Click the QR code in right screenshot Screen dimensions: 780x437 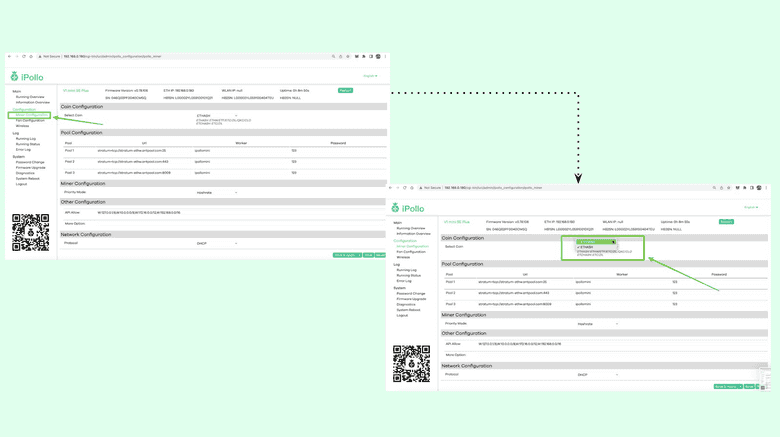[411, 364]
